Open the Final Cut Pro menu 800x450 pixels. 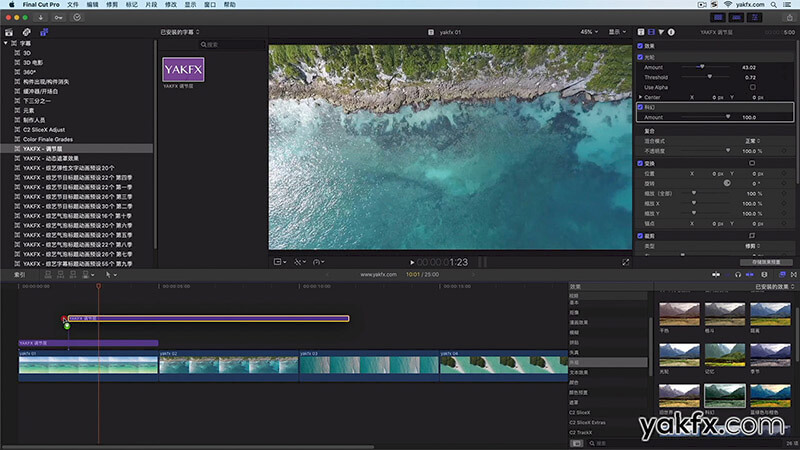41,5
